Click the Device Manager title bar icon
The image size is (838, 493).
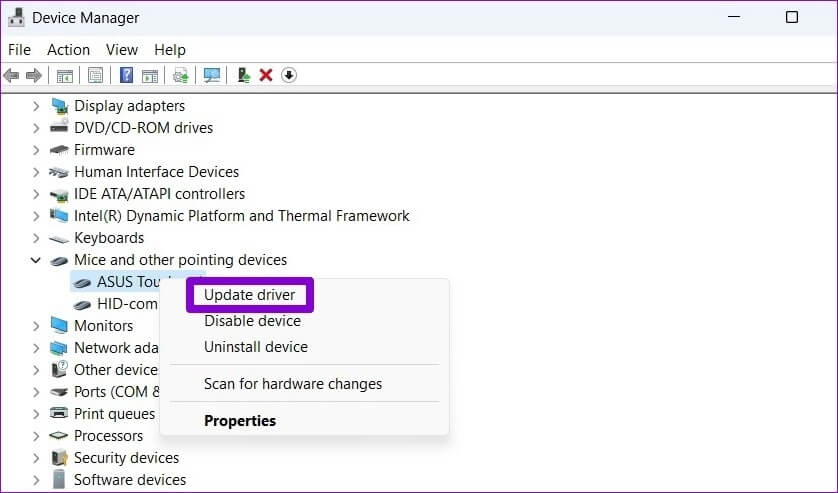click(x=16, y=18)
